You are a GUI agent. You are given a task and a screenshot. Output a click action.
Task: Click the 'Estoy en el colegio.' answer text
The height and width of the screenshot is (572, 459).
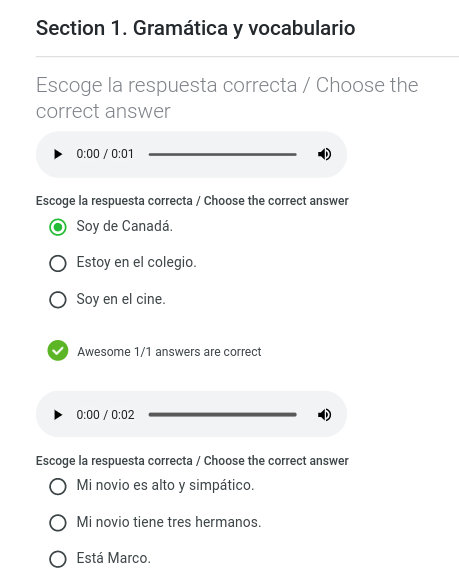[x=136, y=262]
